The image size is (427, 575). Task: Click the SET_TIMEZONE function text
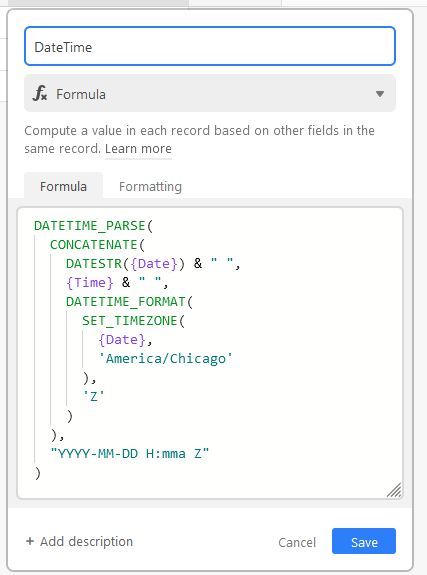click(129, 321)
